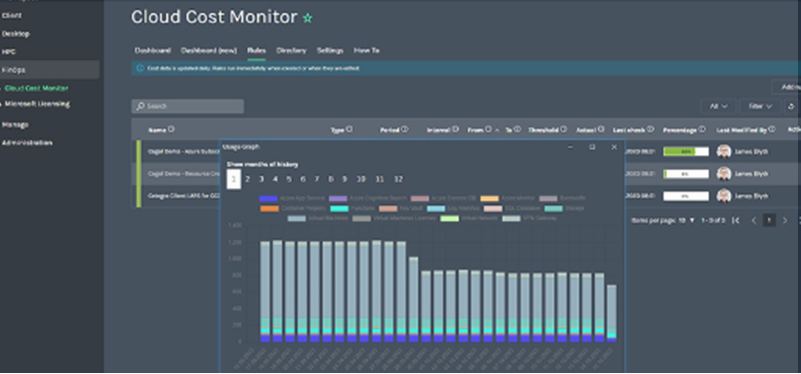Expand Manage in the sidebar
Image resolution: width=801 pixels, height=374 pixels.
pyautogui.click(x=15, y=125)
